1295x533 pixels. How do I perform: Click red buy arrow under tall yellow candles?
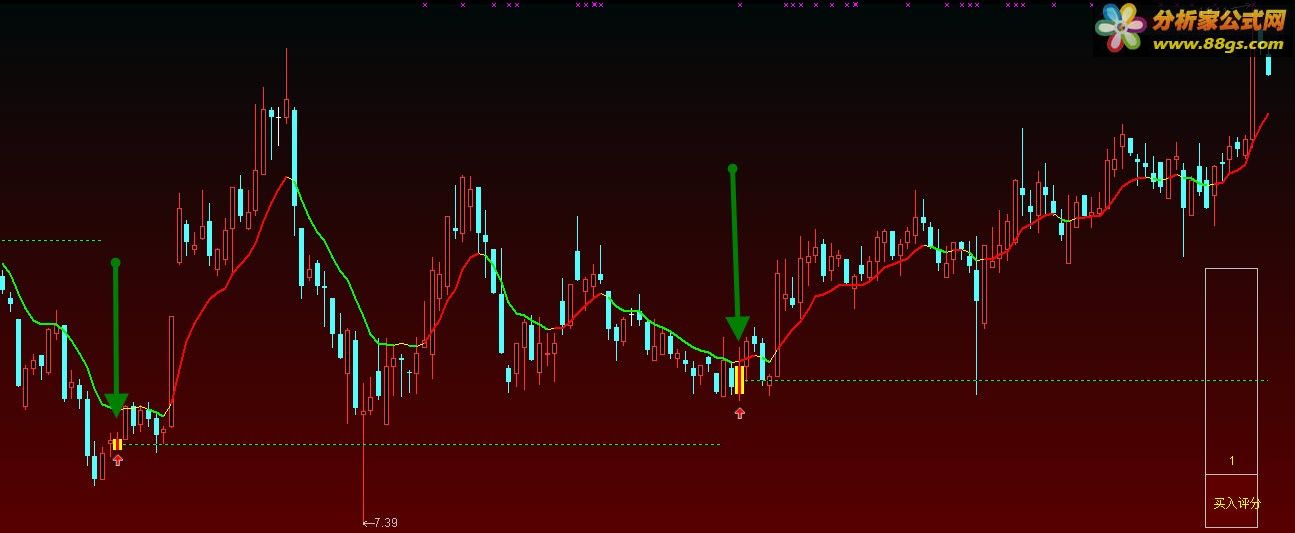coord(739,412)
